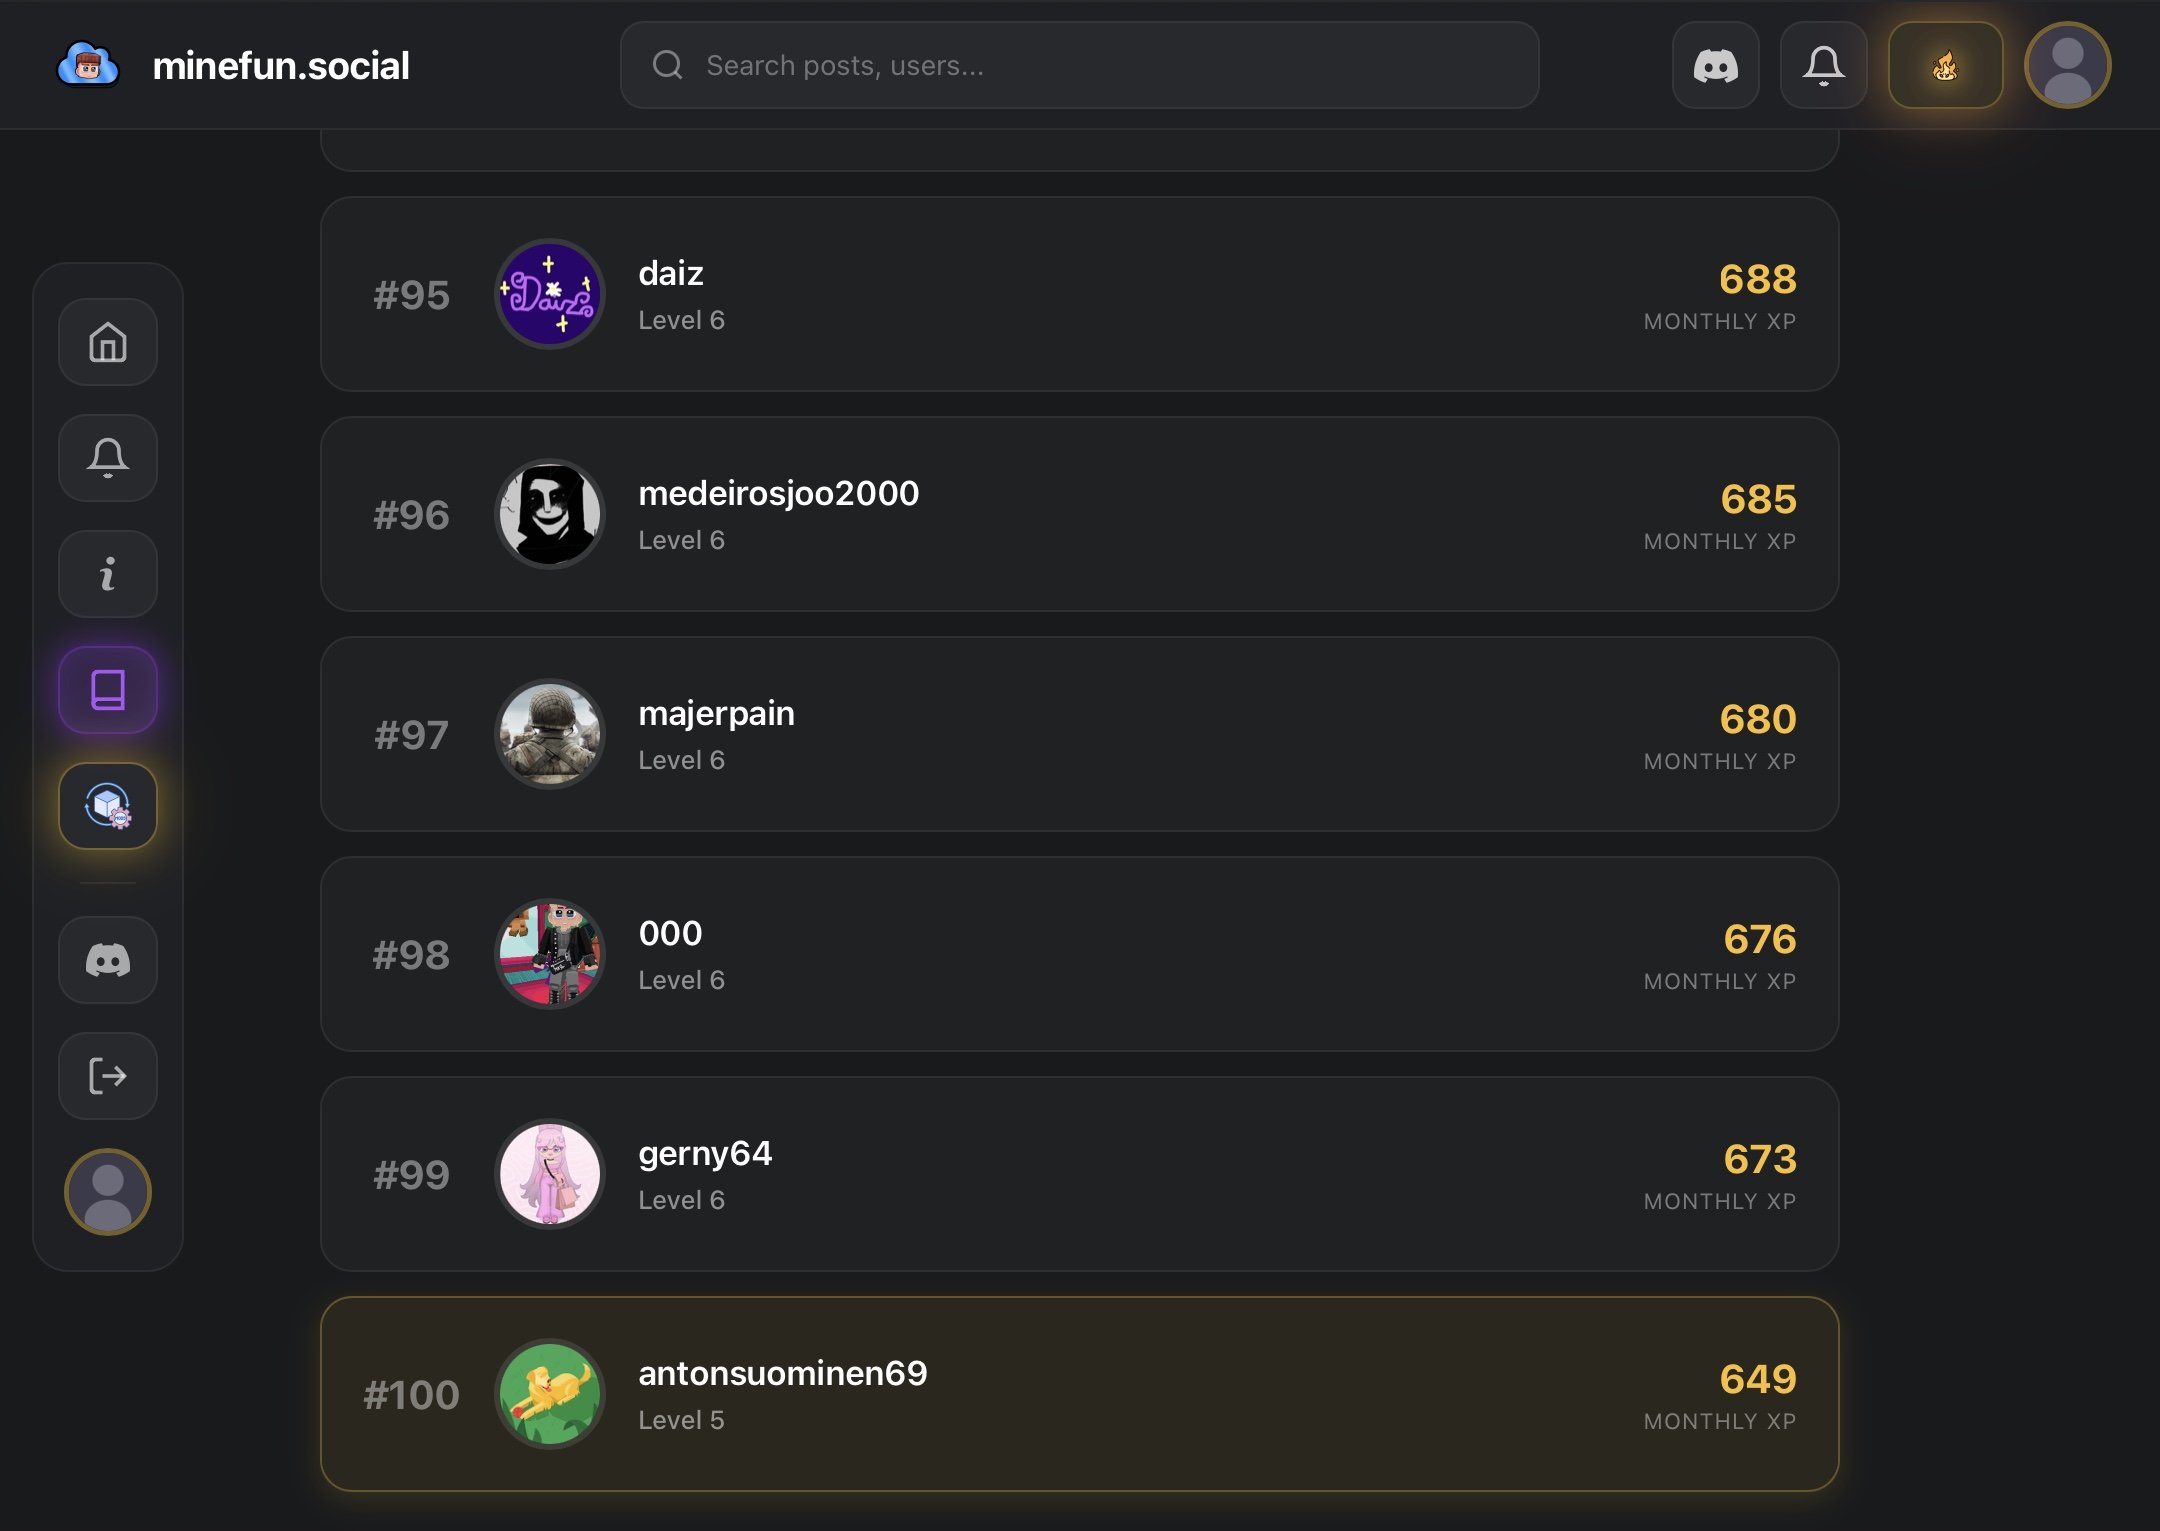
Task: Open daiz's profile name
Action: 671,273
